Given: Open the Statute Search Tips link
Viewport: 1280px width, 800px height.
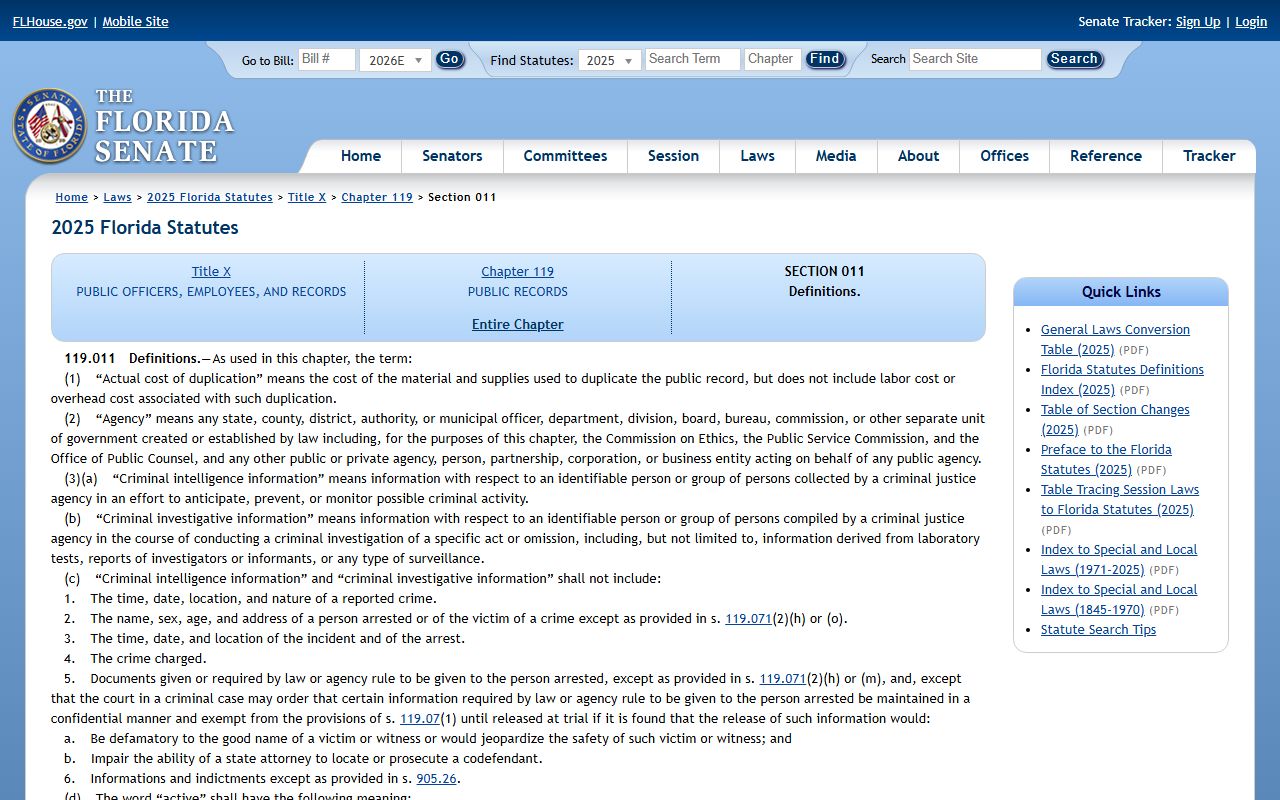Looking at the screenshot, I should [x=1098, y=630].
